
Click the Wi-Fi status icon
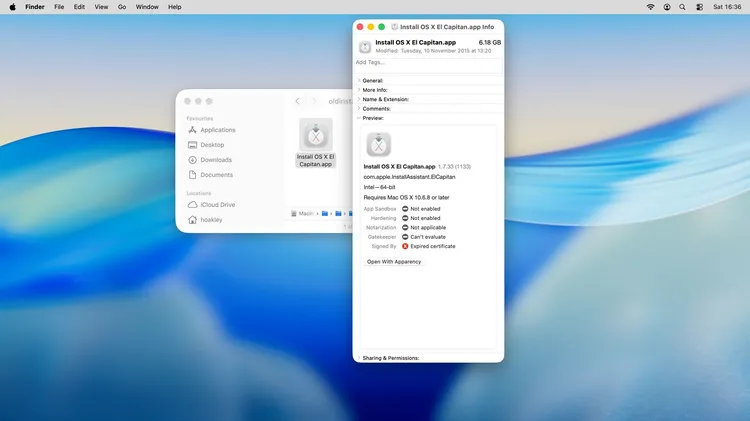tap(651, 7)
